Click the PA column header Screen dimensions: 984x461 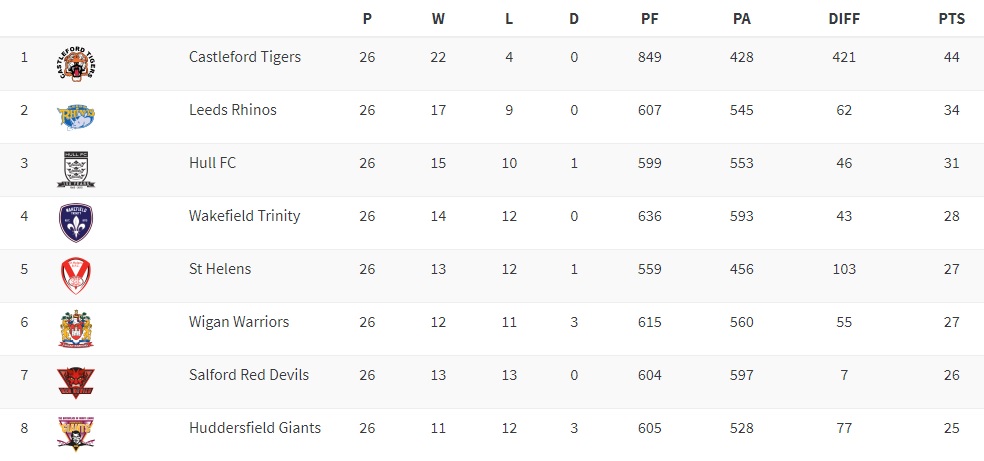(x=741, y=19)
